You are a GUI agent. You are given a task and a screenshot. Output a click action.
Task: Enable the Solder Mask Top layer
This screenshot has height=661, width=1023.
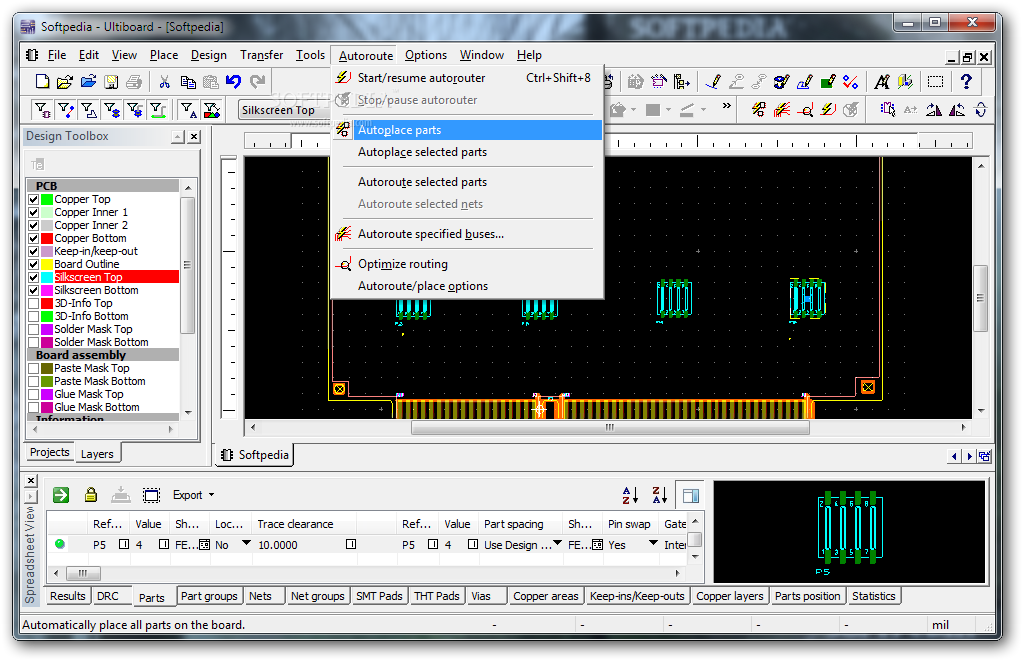pos(34,330)
